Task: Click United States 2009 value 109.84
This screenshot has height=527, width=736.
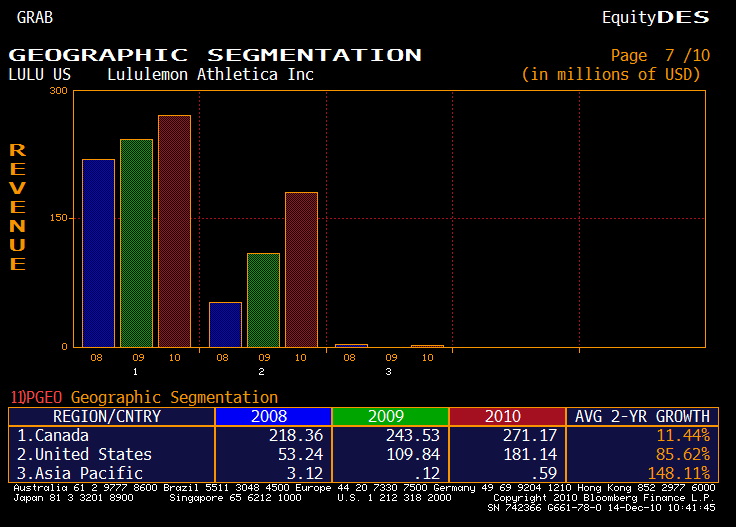Action: click(x=413, y=454)
